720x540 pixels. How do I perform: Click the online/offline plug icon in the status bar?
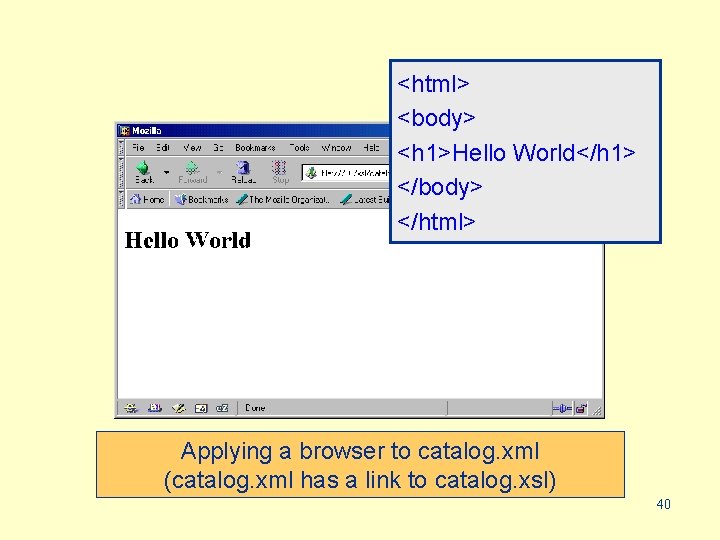562,408
